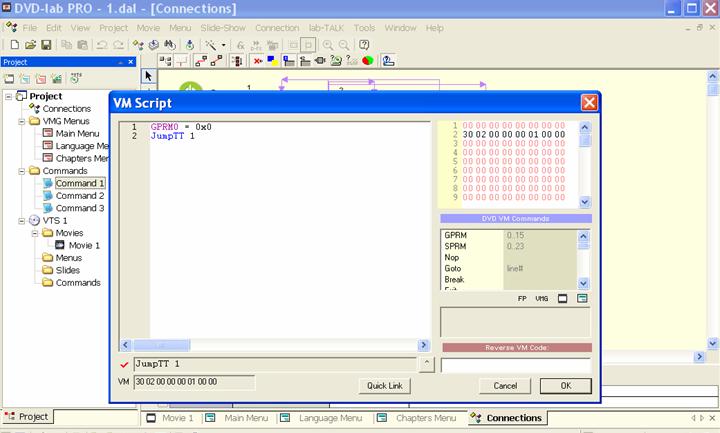Select Movie 1 in project tree
Viewport: 720px width, 433px height.
coord(84,245)
